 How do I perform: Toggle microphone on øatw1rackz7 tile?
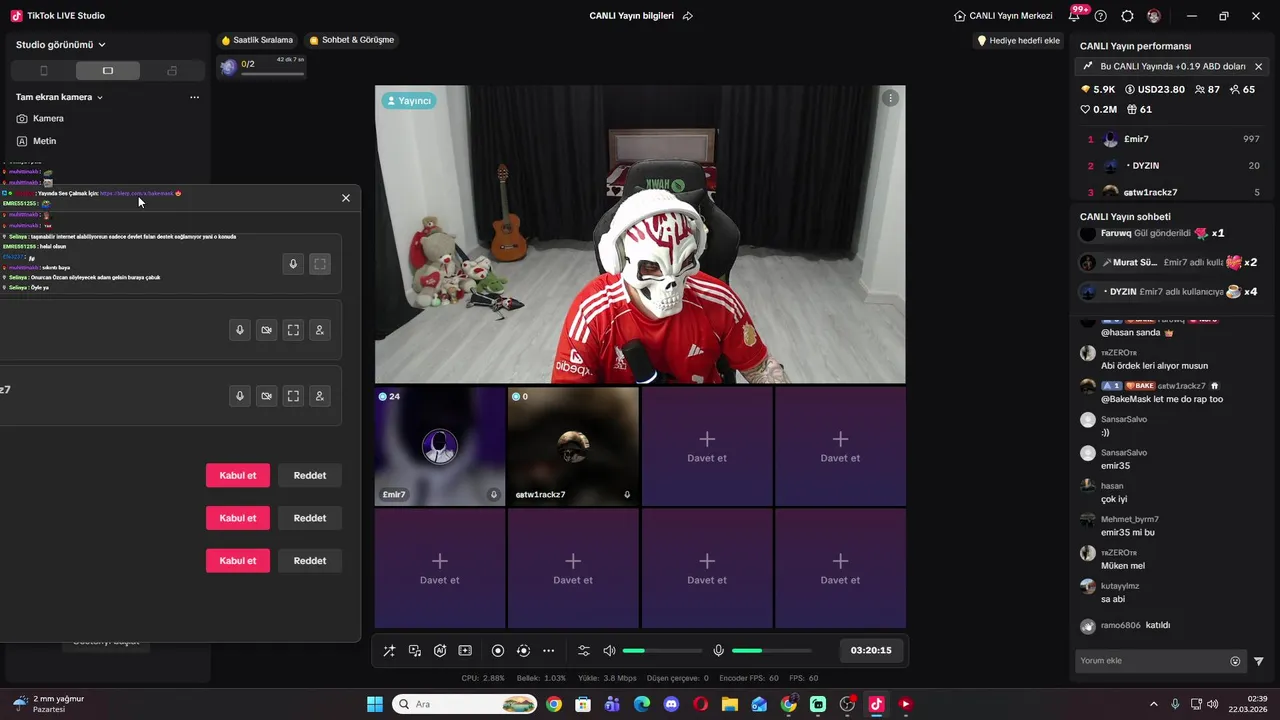[x=627, y=494]
